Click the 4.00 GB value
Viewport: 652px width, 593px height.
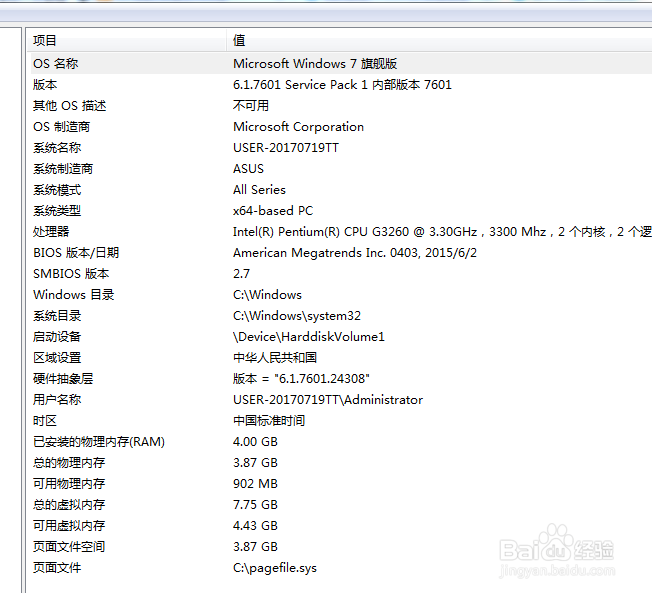point(255,442)
